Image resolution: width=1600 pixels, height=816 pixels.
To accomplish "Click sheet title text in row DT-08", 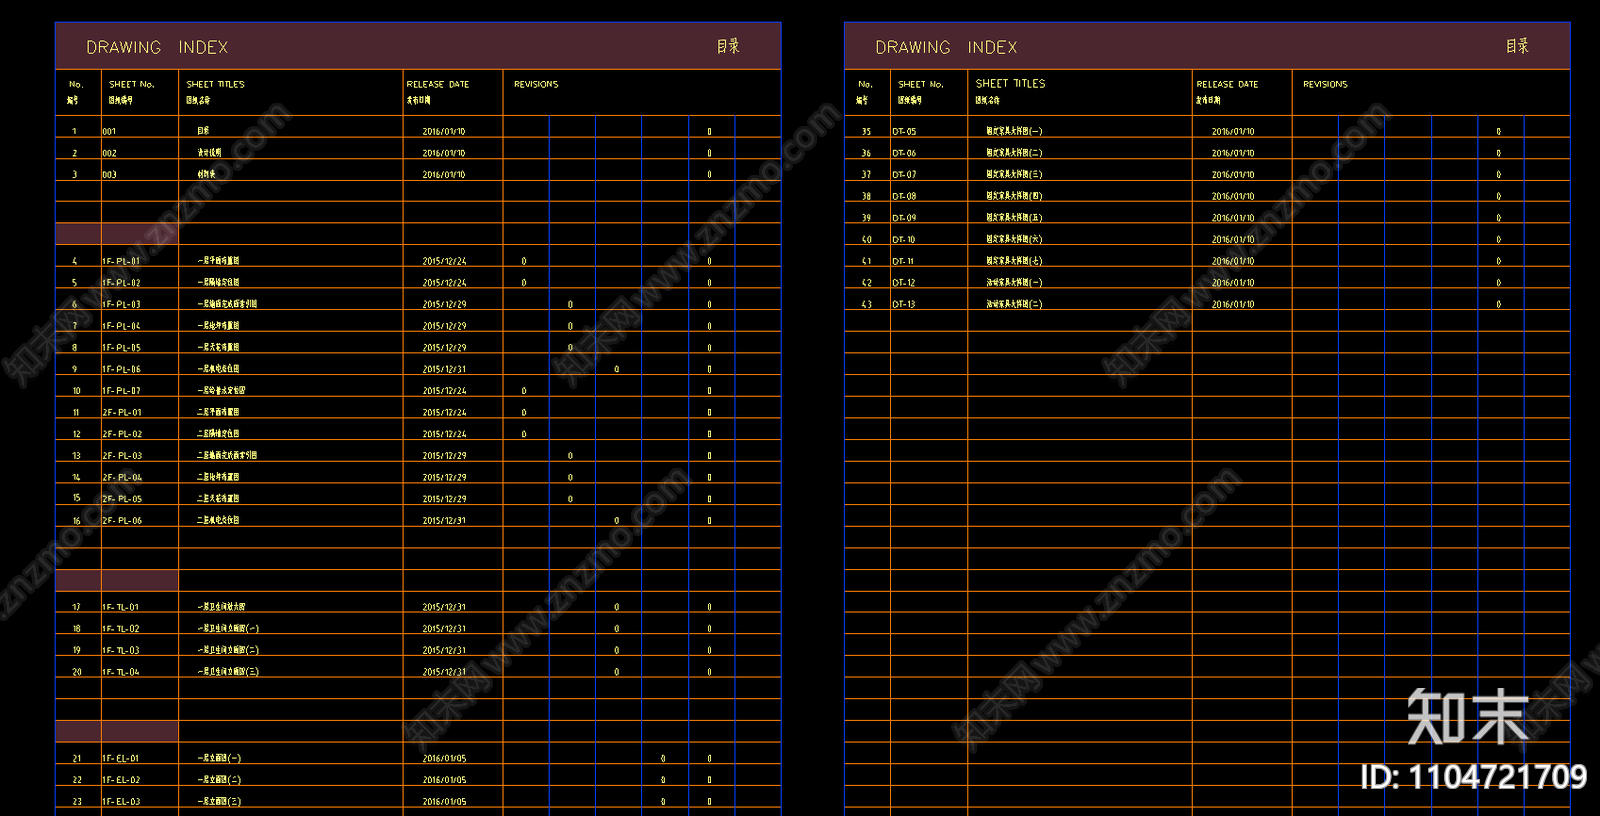I will (x=1014, y=196).
